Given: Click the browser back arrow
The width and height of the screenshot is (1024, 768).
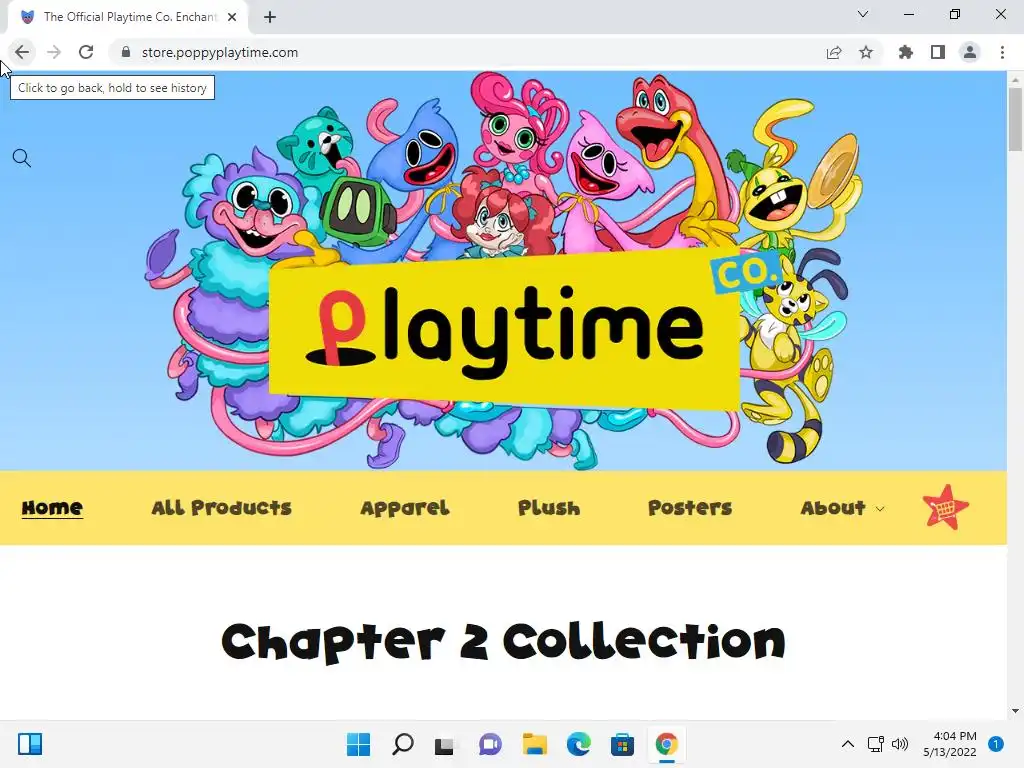Looking at the screenshot, I should (22, 52).
